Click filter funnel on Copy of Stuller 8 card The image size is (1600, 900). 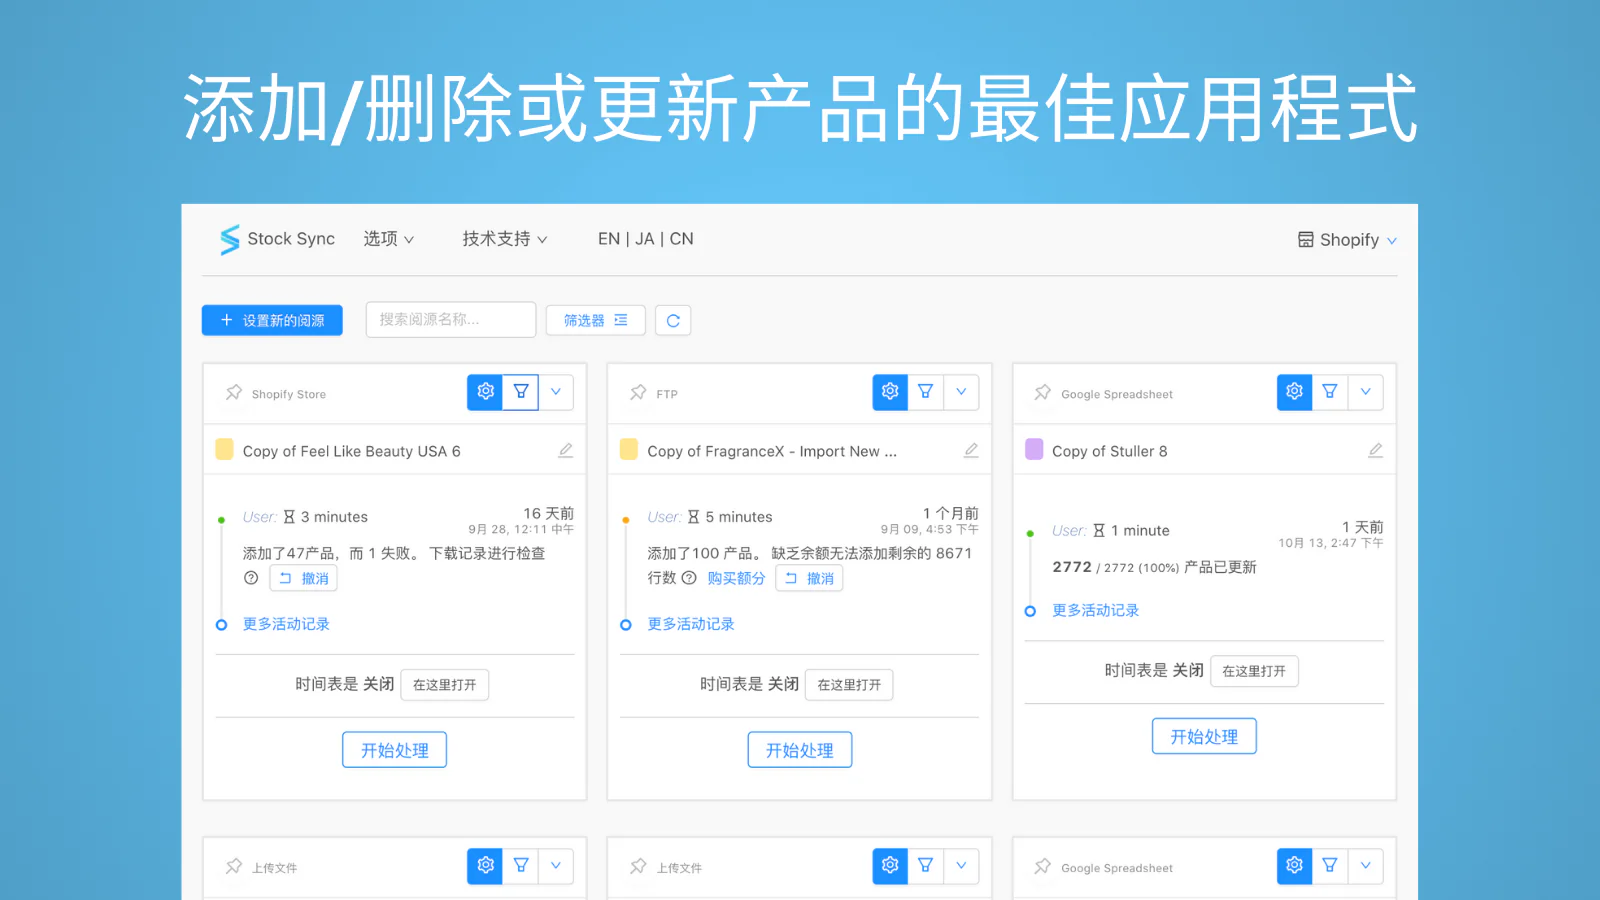1330,392
